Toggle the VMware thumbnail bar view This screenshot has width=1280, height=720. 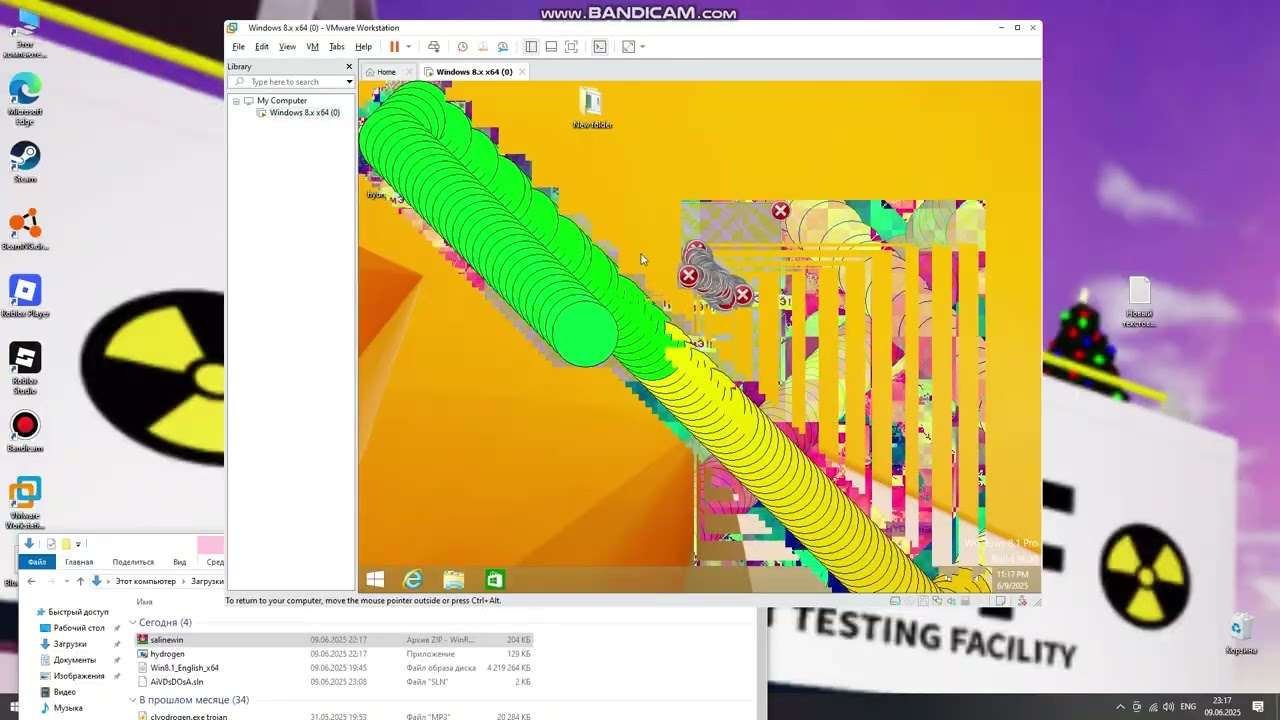[551, 47]
